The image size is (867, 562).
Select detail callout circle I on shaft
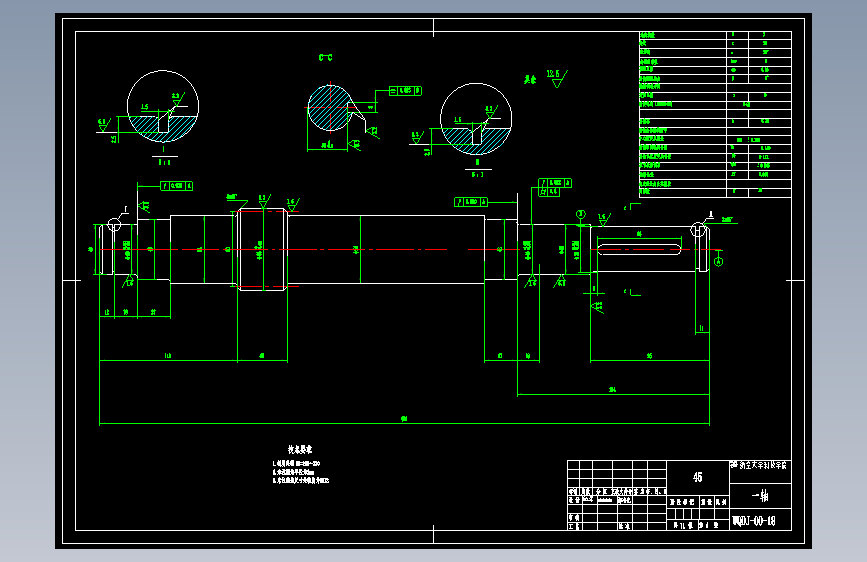(114, 225)
